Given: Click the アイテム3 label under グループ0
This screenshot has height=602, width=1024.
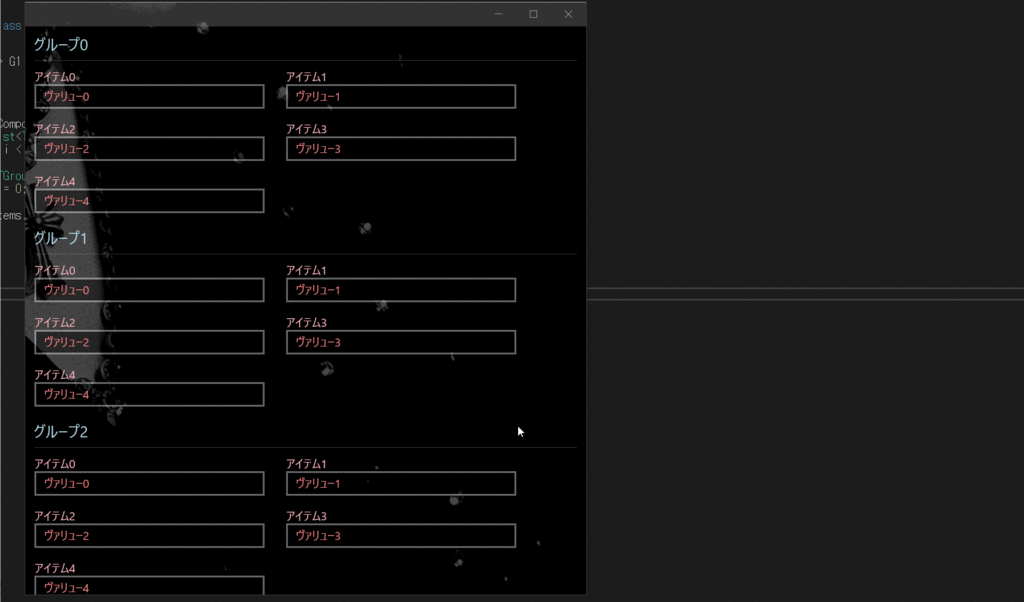Looking at the screenshot, I should coord(306,129).
